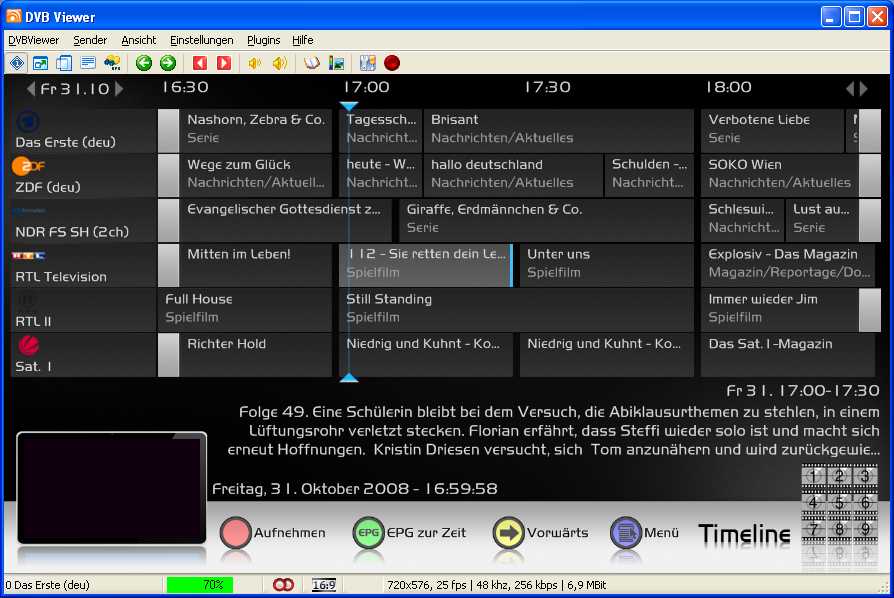Select Mitten im Leben! programme
This screenshot has width=894, height=598.
(x=255, y=266)
